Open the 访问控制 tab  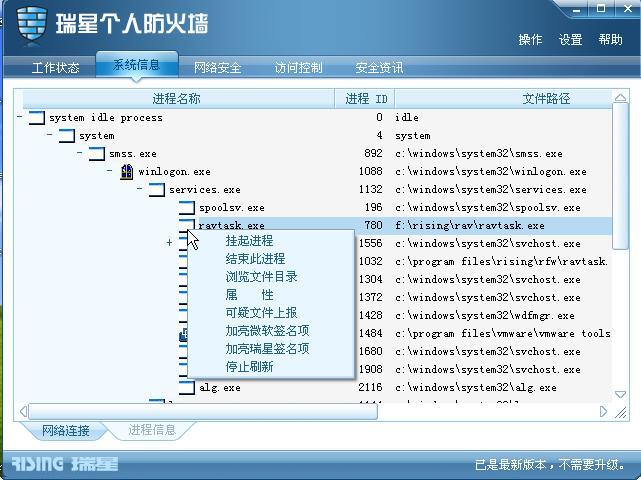click(298, 67)
